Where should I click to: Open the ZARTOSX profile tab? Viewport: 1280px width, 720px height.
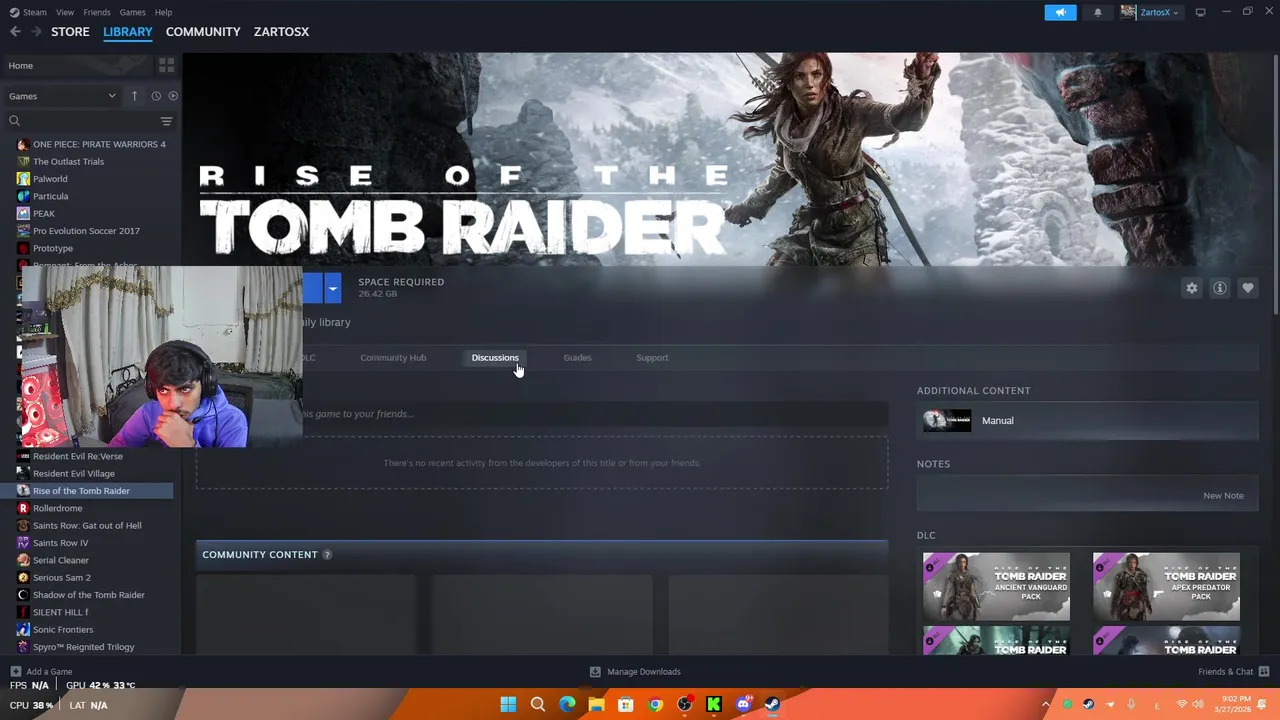(281, 32)
